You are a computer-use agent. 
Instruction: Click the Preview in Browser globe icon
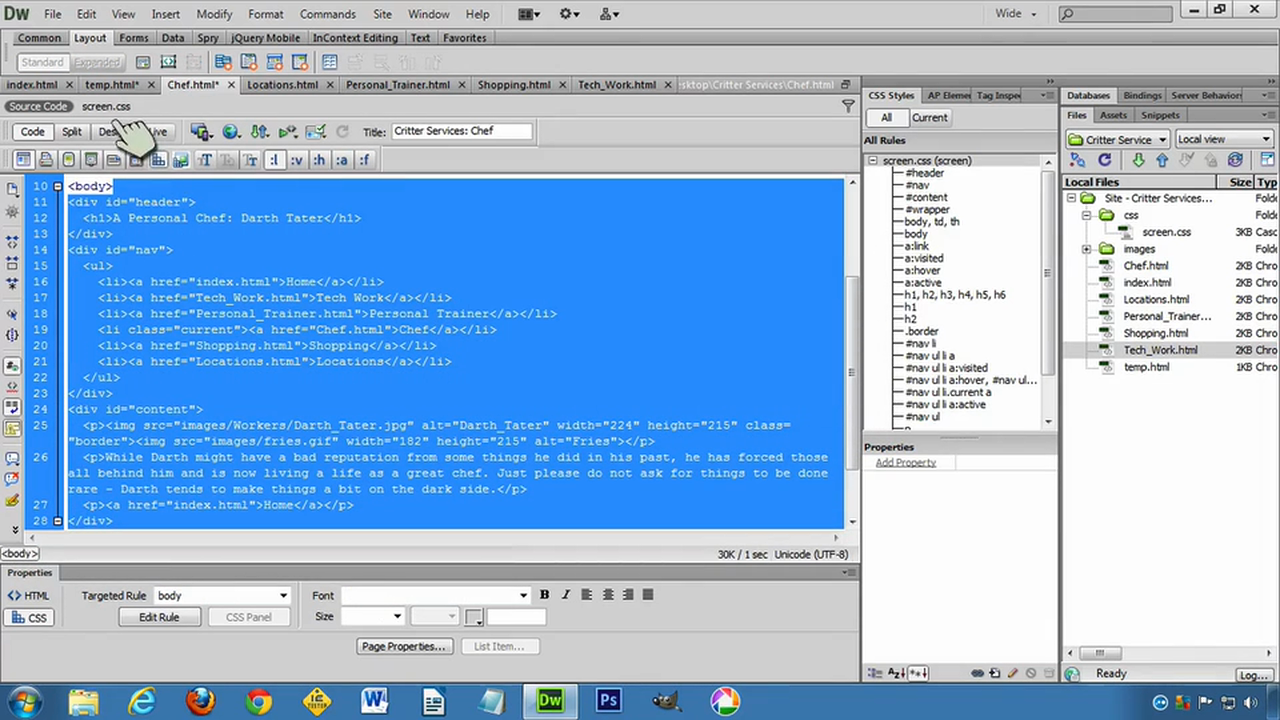(x=232, y=132)
